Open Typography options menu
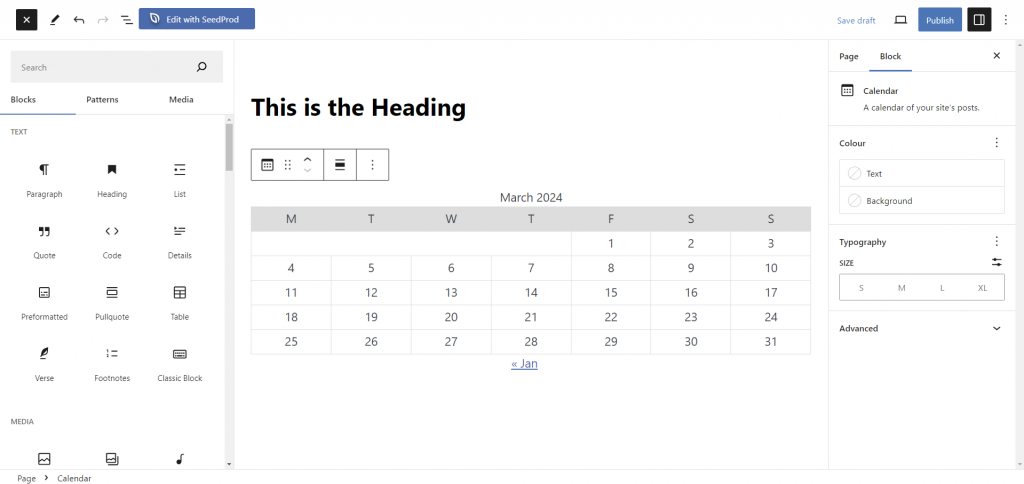Image resolution: width=1024 pixels, height=484 pixels. pyautogui.click(x=996, y=242)
